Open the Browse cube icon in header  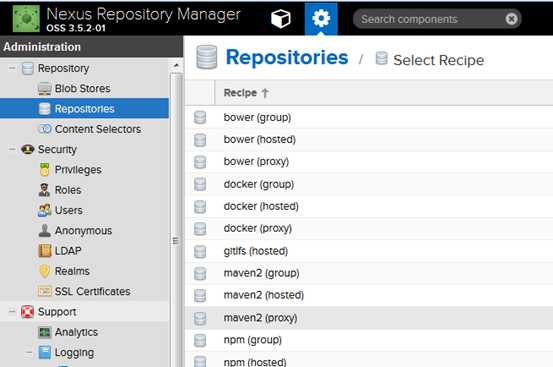tap(280, 18)
